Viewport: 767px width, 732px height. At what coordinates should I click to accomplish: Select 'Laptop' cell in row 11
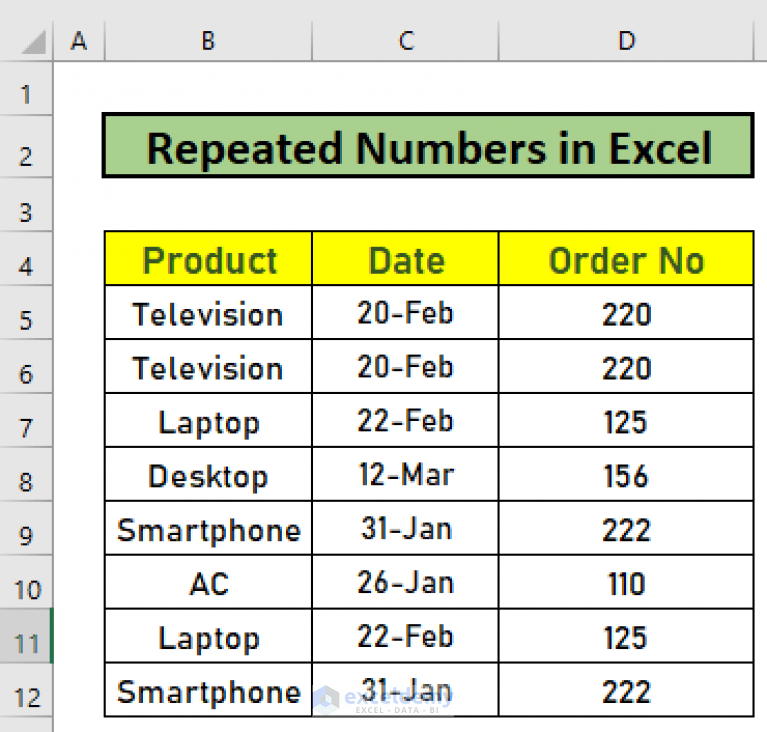point(208,636)
